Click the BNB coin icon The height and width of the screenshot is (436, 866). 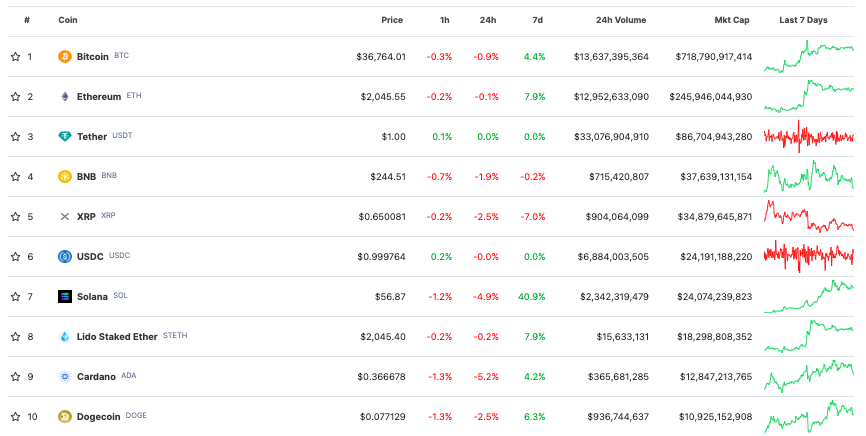[65, 177]
